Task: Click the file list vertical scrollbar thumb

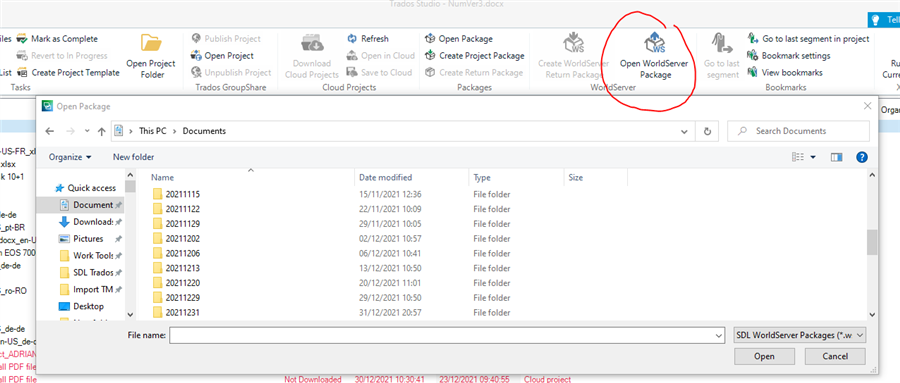Action: [872, 242]
